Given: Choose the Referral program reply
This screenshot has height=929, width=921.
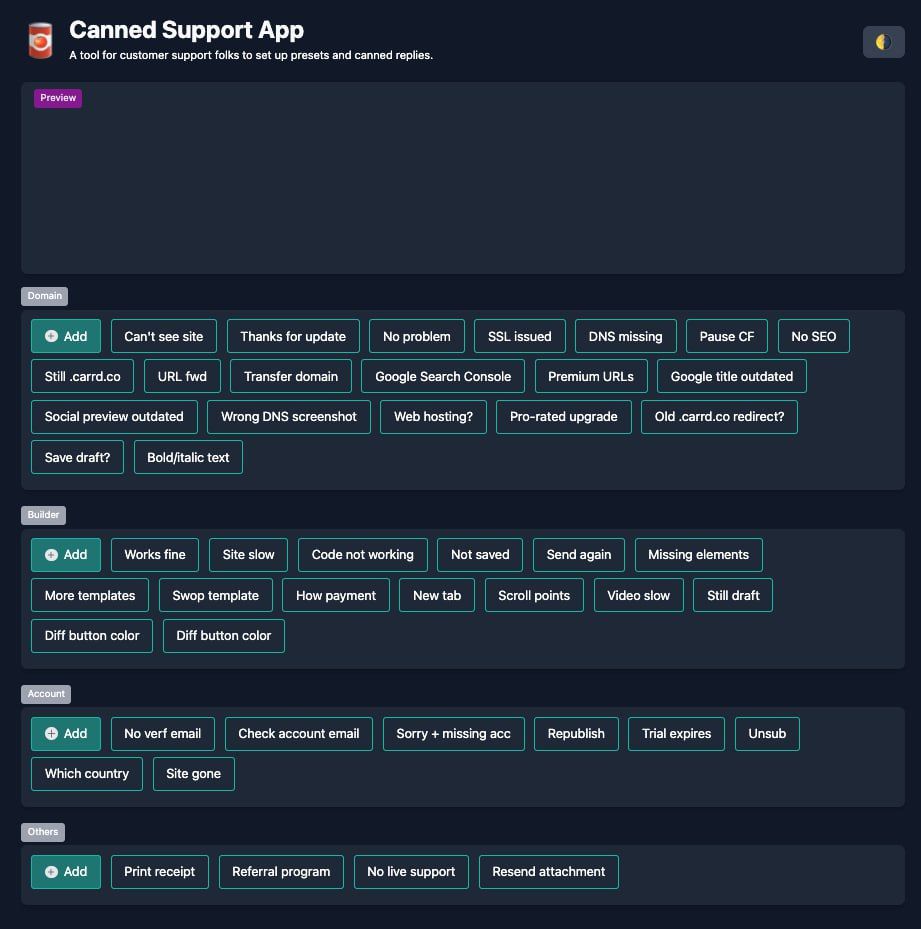Looking at the screenshot, I should click(281, 872).
